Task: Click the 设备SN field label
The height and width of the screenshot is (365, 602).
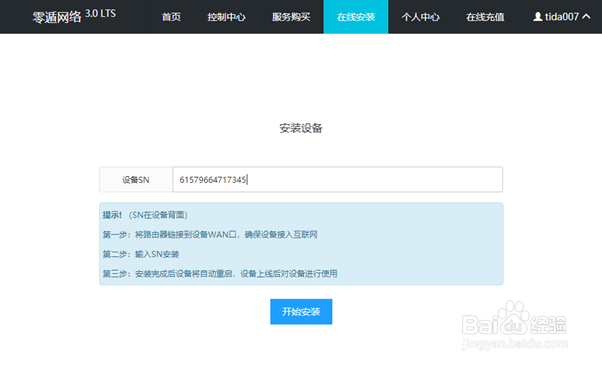Action: pos(136,180)
